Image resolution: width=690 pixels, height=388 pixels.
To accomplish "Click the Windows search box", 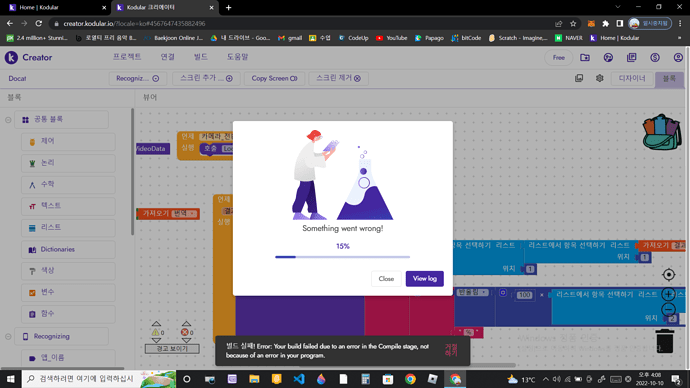I will (x=99, y=379).
